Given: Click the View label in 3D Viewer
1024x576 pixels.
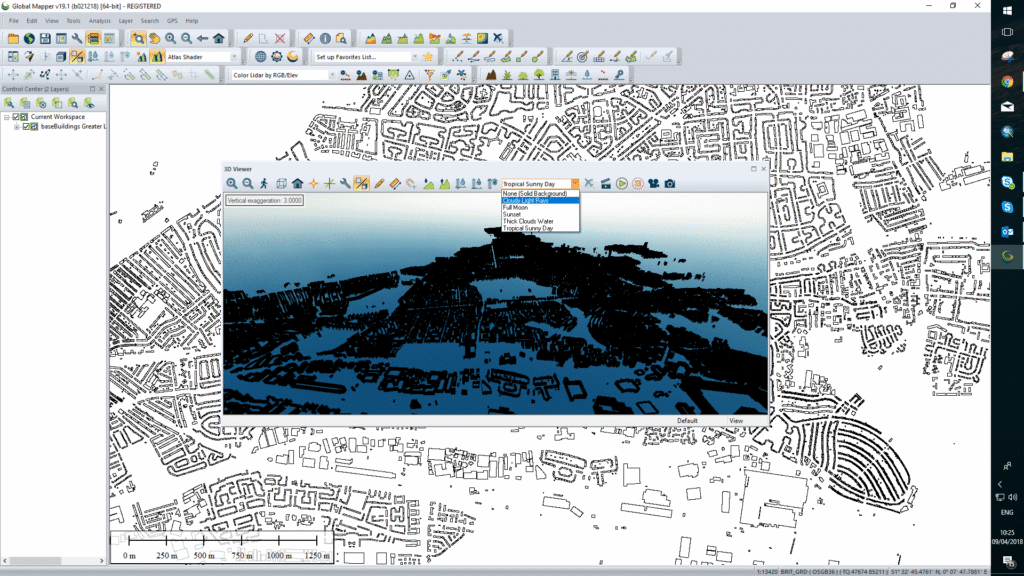Looking at the screenshot, I should pyautogui.click(x=736, y=421).
